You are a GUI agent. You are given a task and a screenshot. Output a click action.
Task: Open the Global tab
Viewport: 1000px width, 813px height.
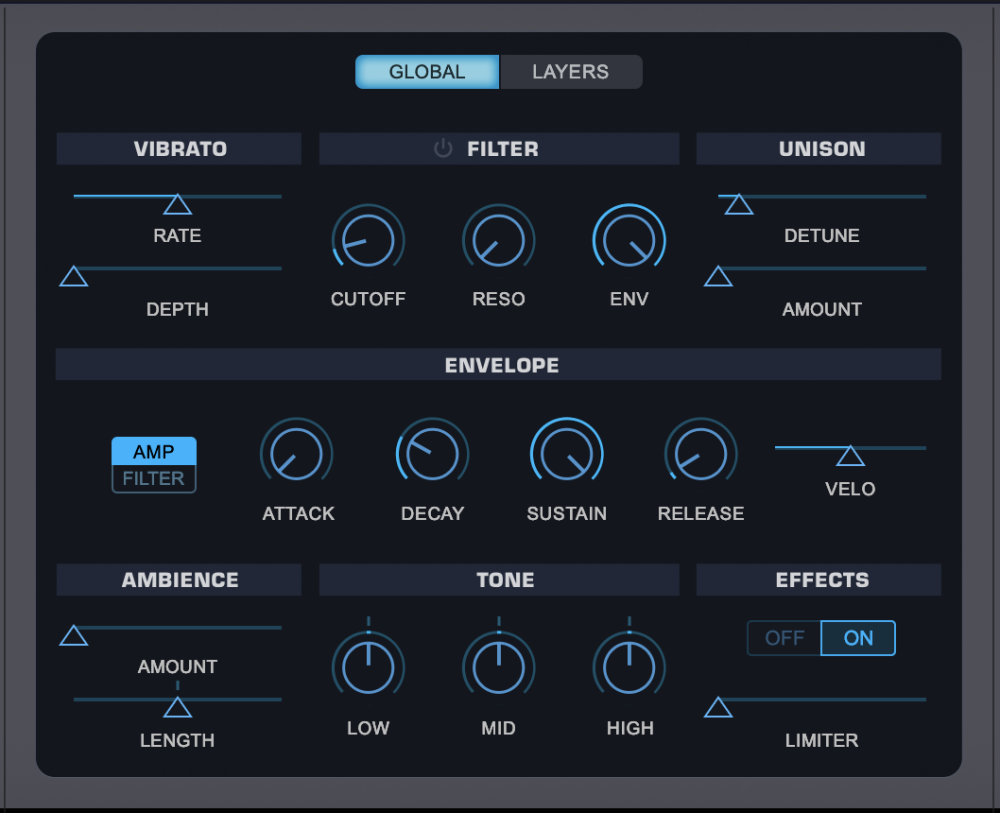click(427, 71)
